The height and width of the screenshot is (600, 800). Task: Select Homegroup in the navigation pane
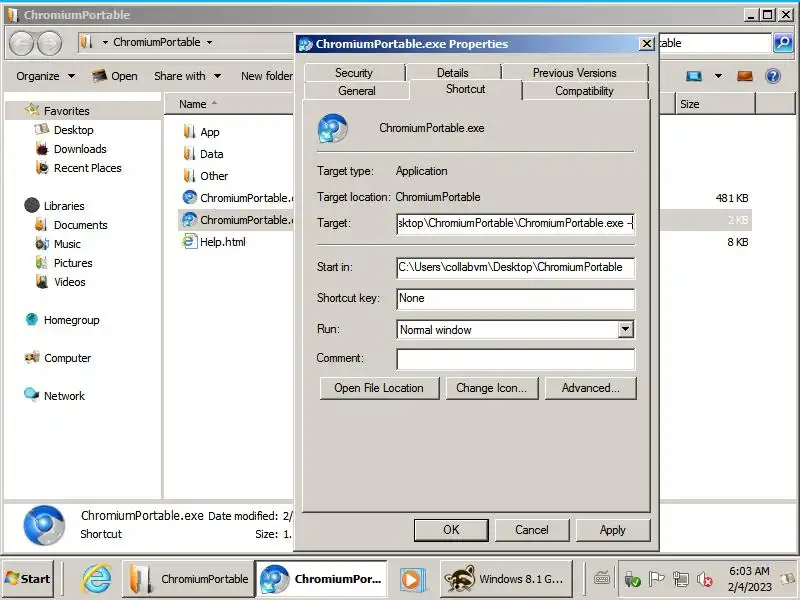tap(71, 320)
